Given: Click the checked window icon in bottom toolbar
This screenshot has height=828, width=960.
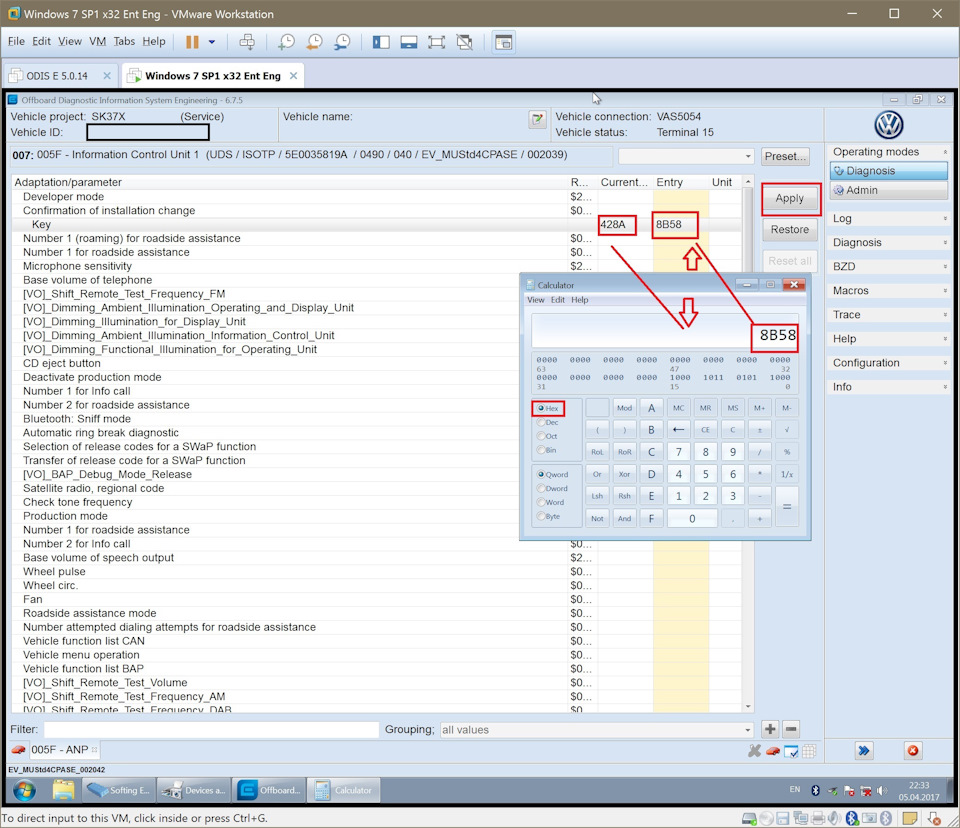Looking at the screenshot, I should point(791,751).
